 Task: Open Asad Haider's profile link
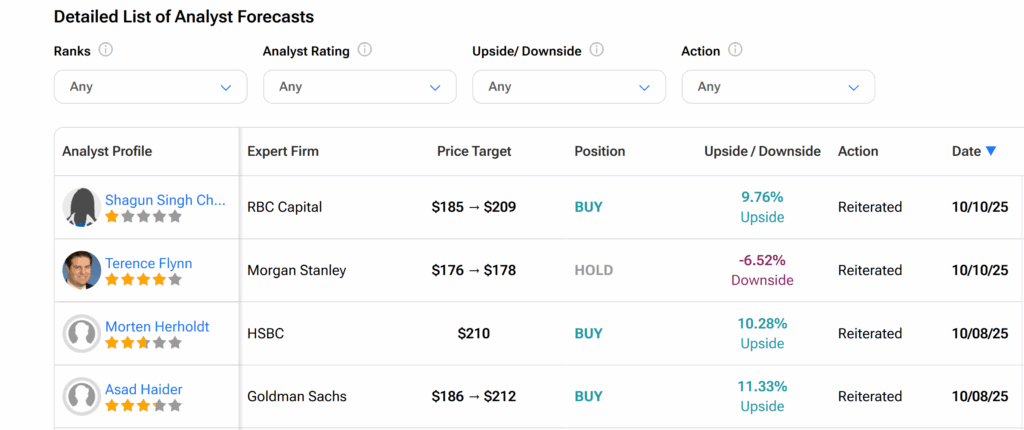coord(144,389)
